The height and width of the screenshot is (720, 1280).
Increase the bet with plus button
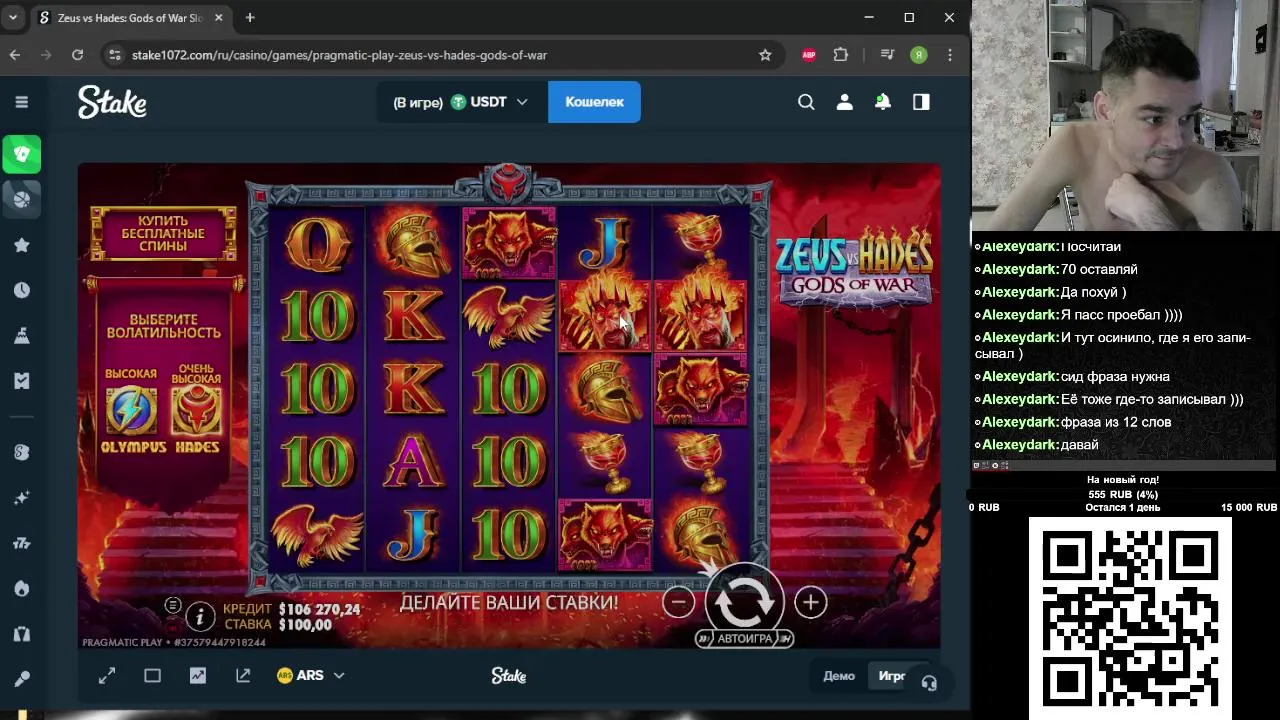click(810, 602)
